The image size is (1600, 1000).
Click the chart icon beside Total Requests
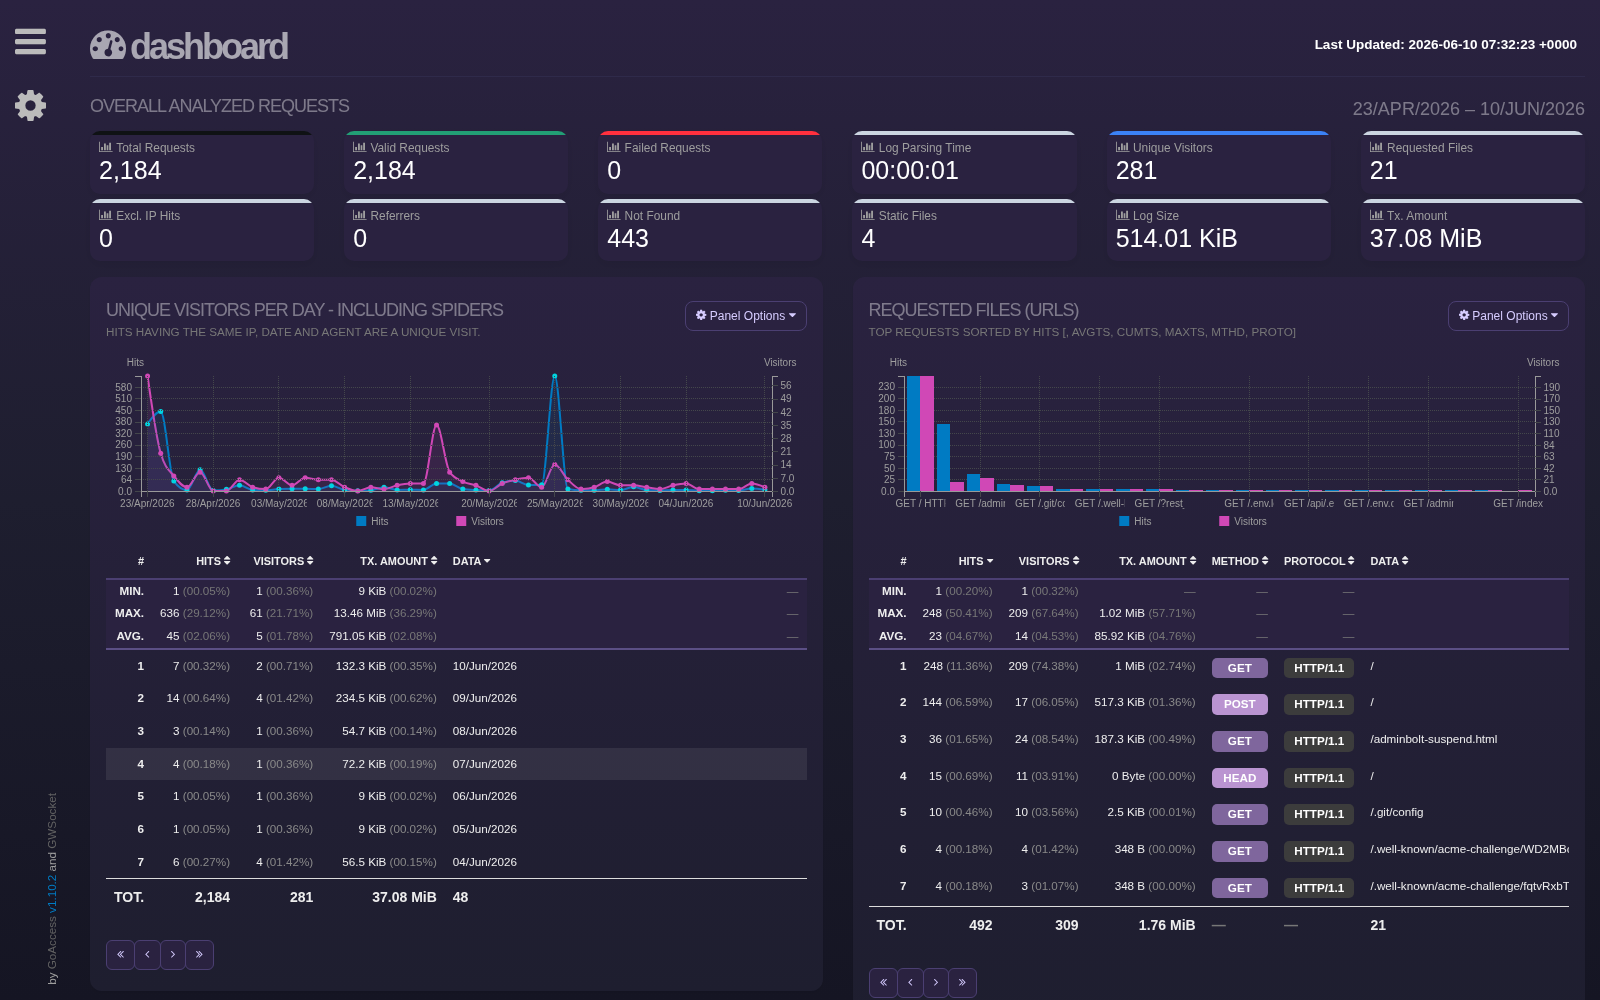click(105, 147)
